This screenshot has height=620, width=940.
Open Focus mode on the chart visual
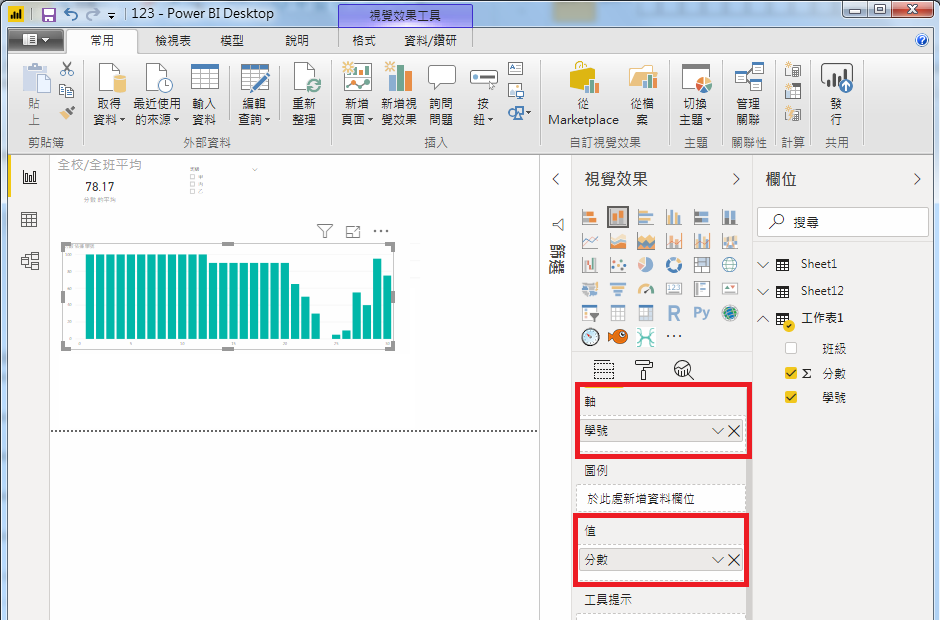(353, 231)
